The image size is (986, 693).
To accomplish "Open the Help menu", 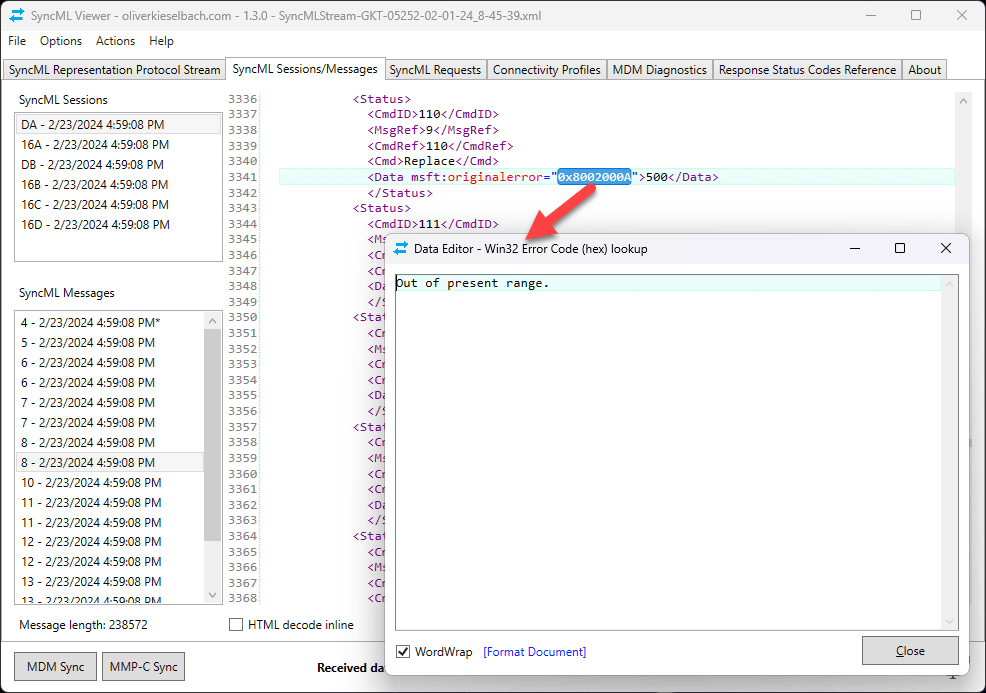I will point(161,41).
